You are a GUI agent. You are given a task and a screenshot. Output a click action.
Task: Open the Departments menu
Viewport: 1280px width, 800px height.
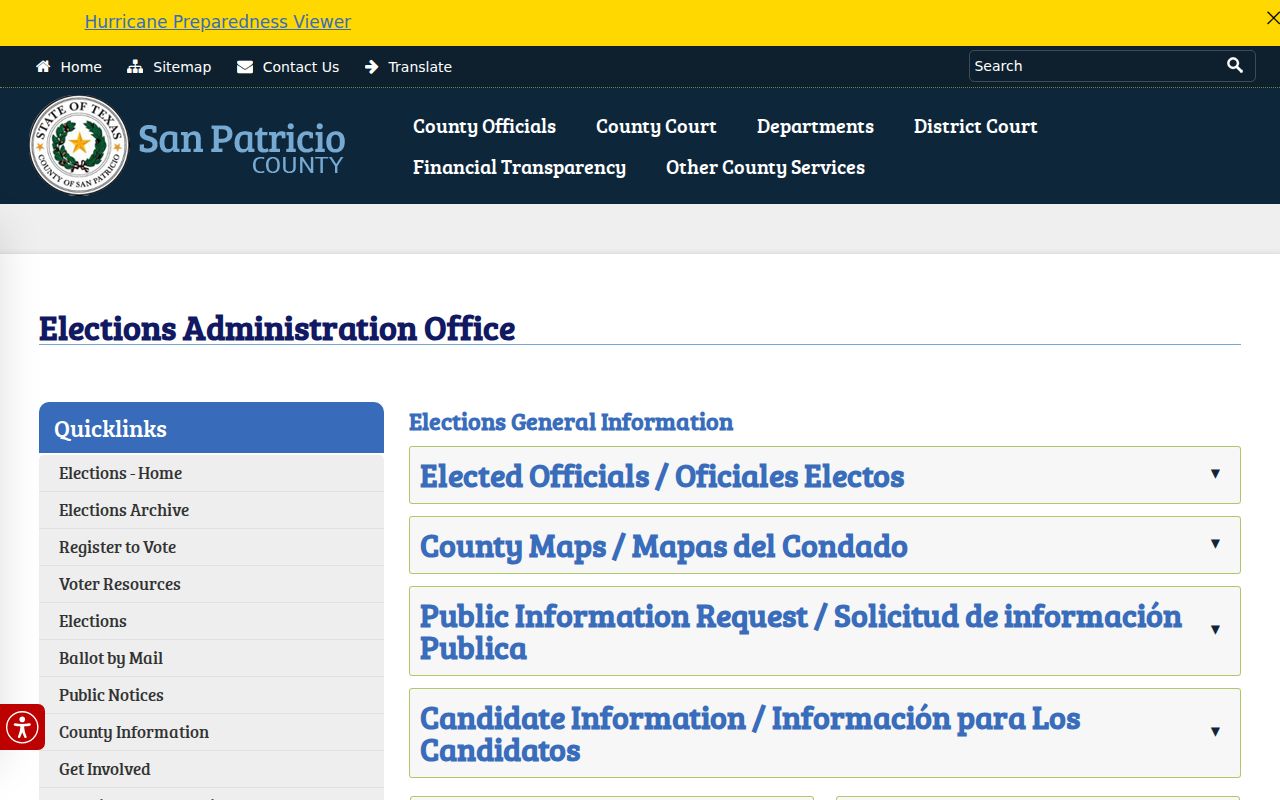coord(815,126)
